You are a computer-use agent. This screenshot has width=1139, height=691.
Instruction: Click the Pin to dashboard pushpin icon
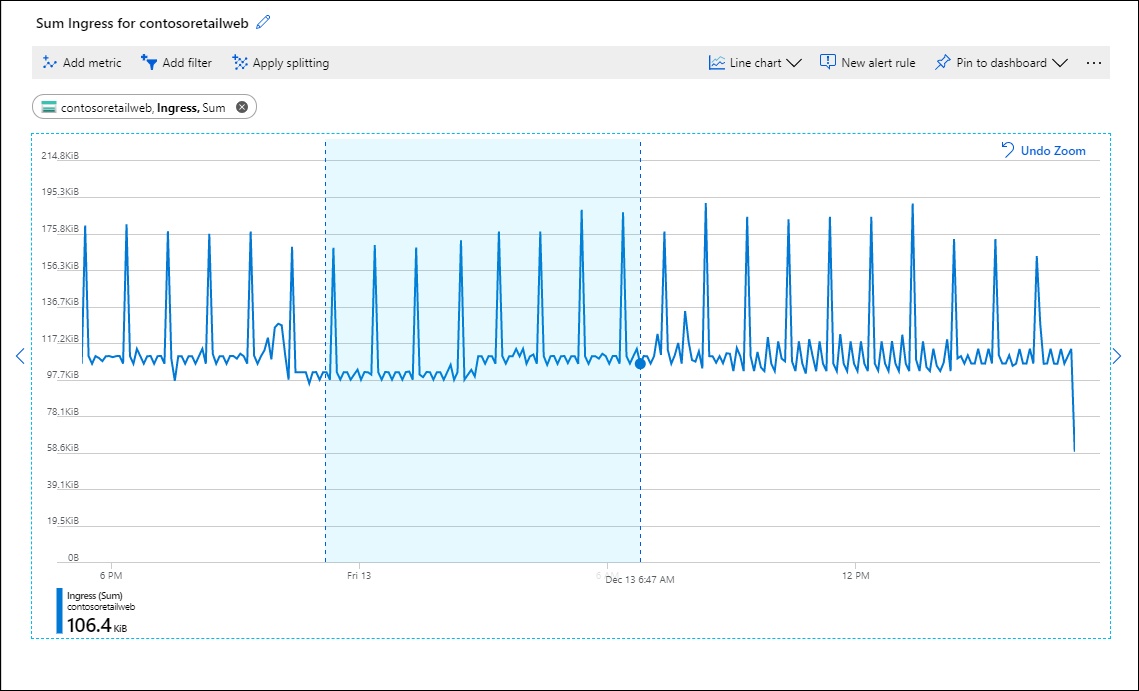941,62
